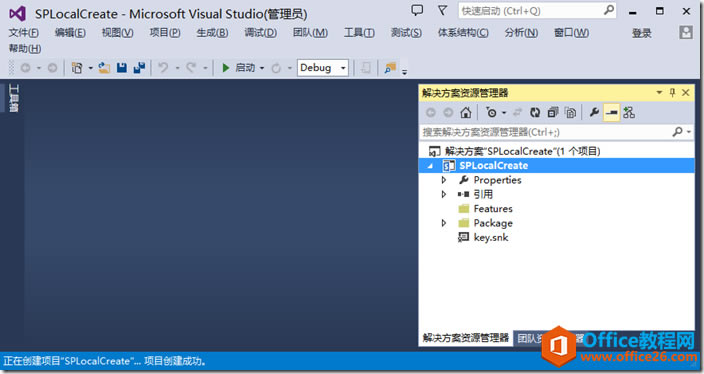Click the navigate forward toolbar icon
Viewport: 704px width, 374px height.
[x=53, y=68]
